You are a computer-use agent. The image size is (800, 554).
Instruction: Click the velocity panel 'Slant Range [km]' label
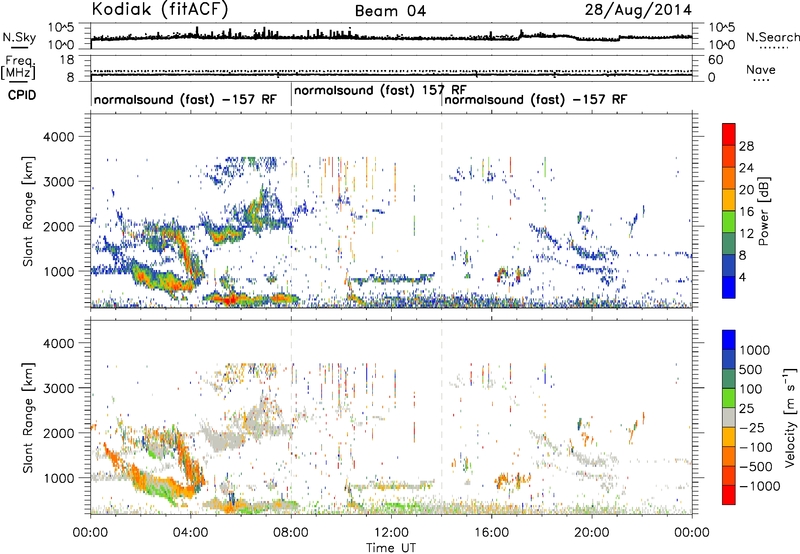tap(28, 417)
